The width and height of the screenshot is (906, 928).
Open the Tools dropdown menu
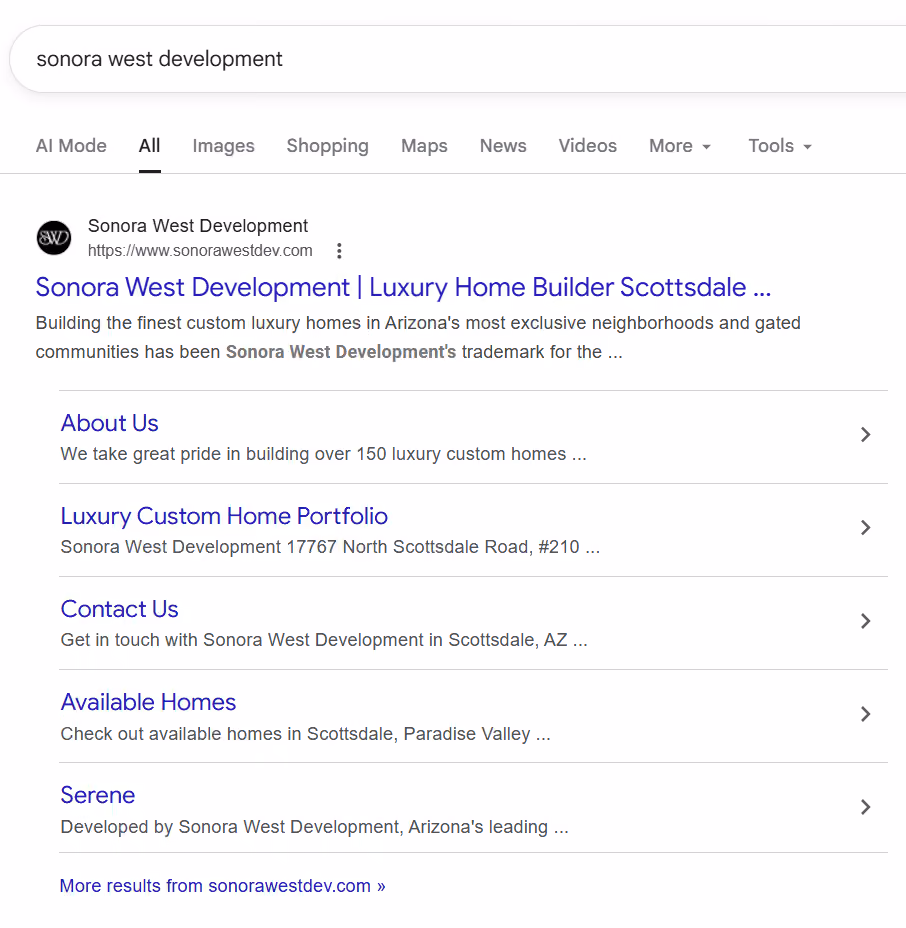coord(780,146)
